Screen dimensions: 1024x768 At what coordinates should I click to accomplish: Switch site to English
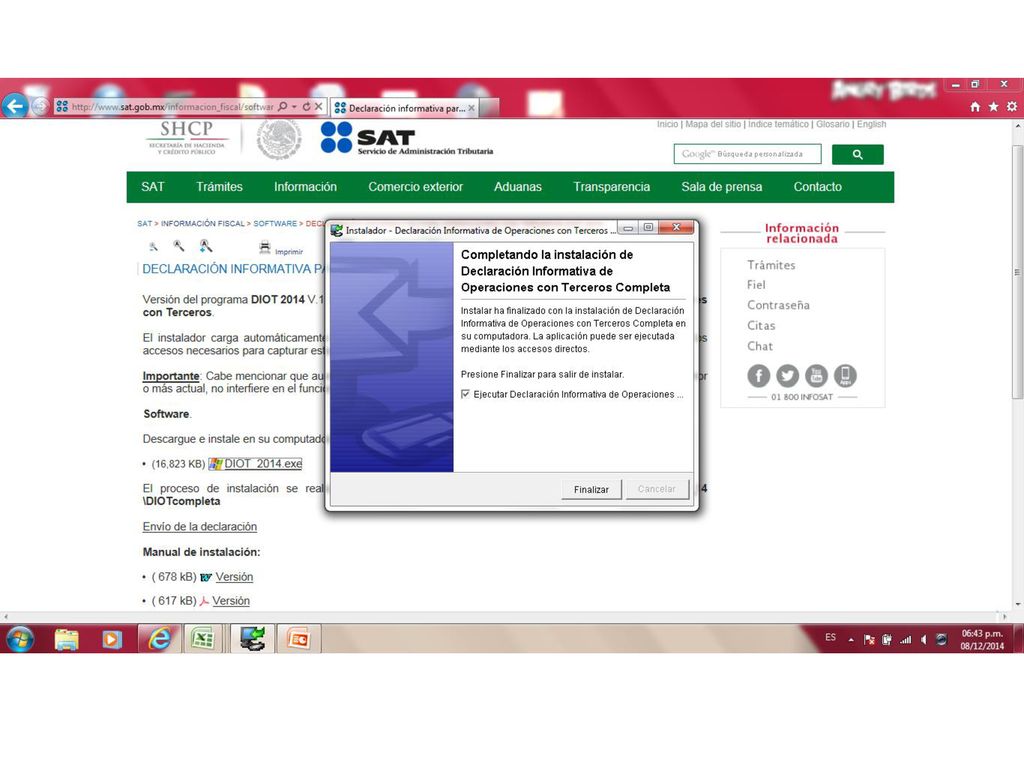click(871, 124)
